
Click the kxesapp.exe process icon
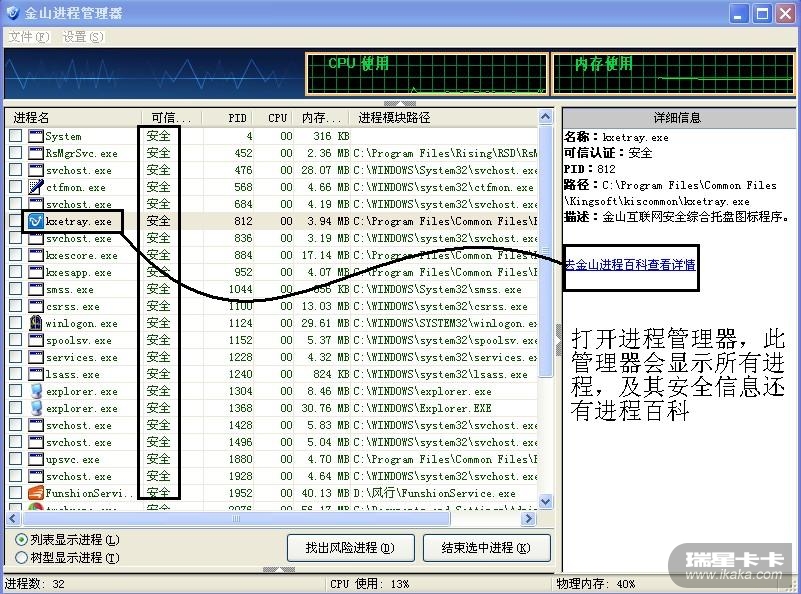coord(36,272)
